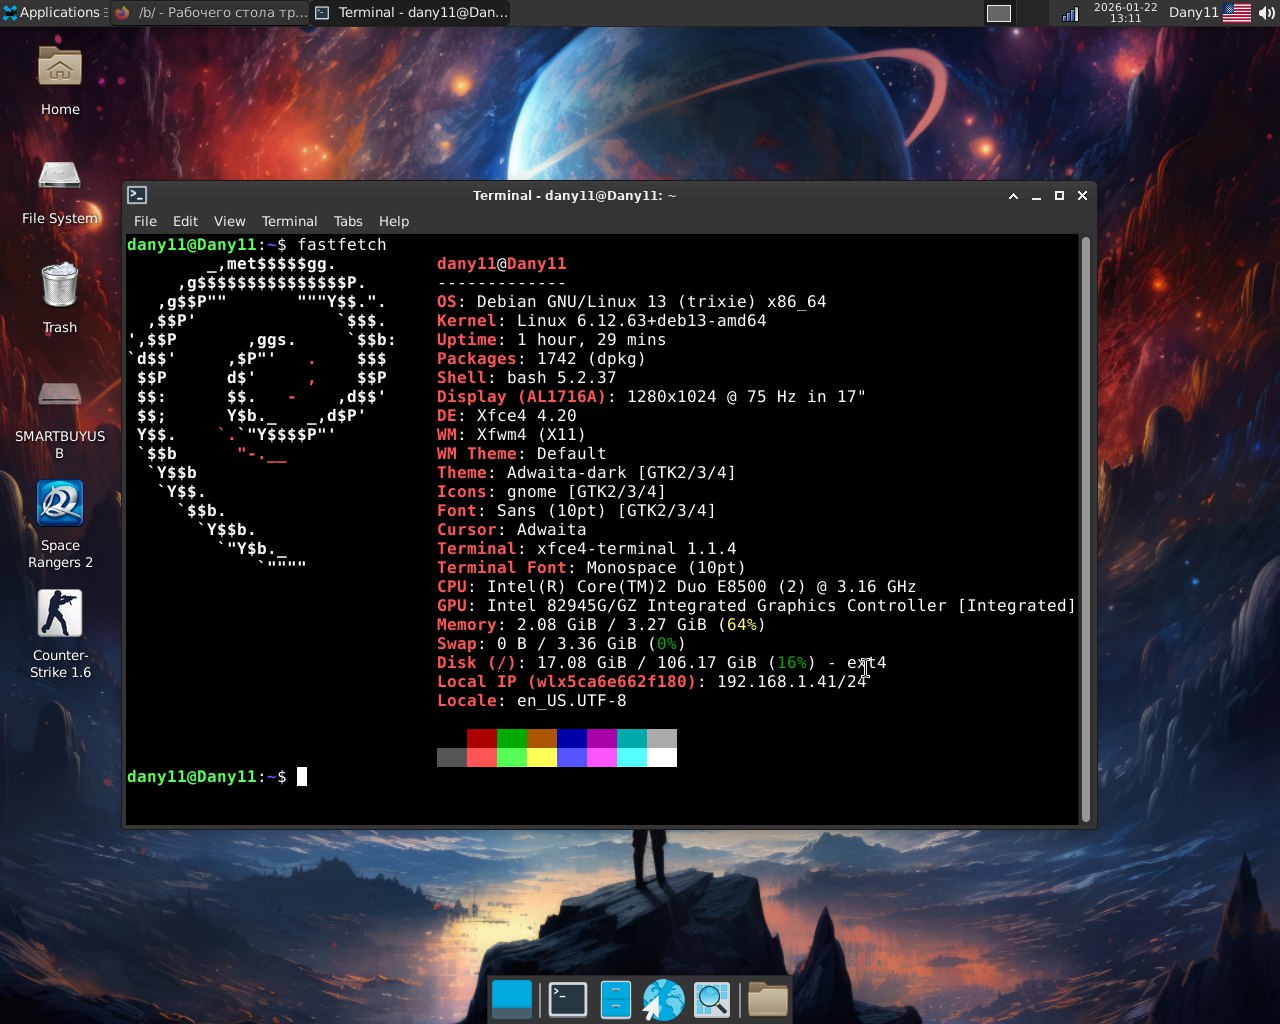
Task: Click the Firefox icon in the taskbar
Action: click(123, 13)
